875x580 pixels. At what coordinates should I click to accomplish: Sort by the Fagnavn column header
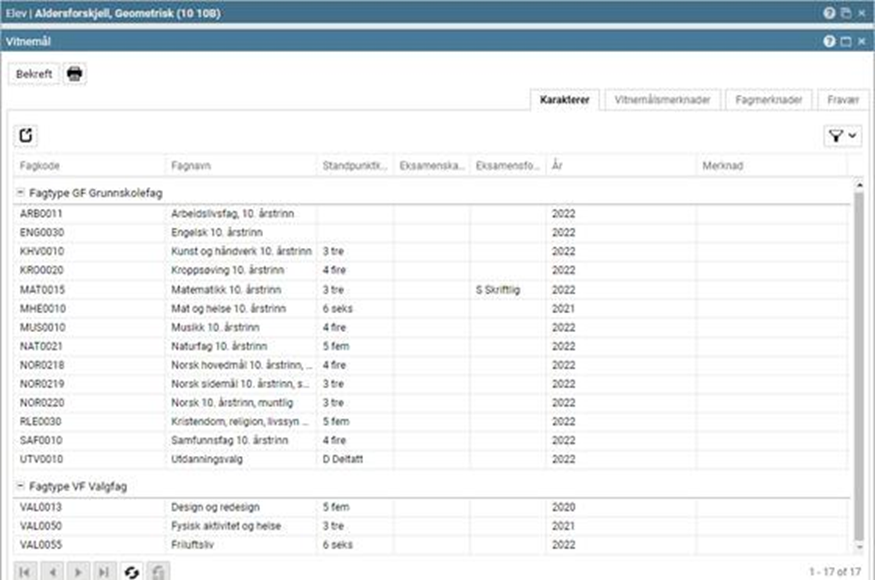coord(240,165)
